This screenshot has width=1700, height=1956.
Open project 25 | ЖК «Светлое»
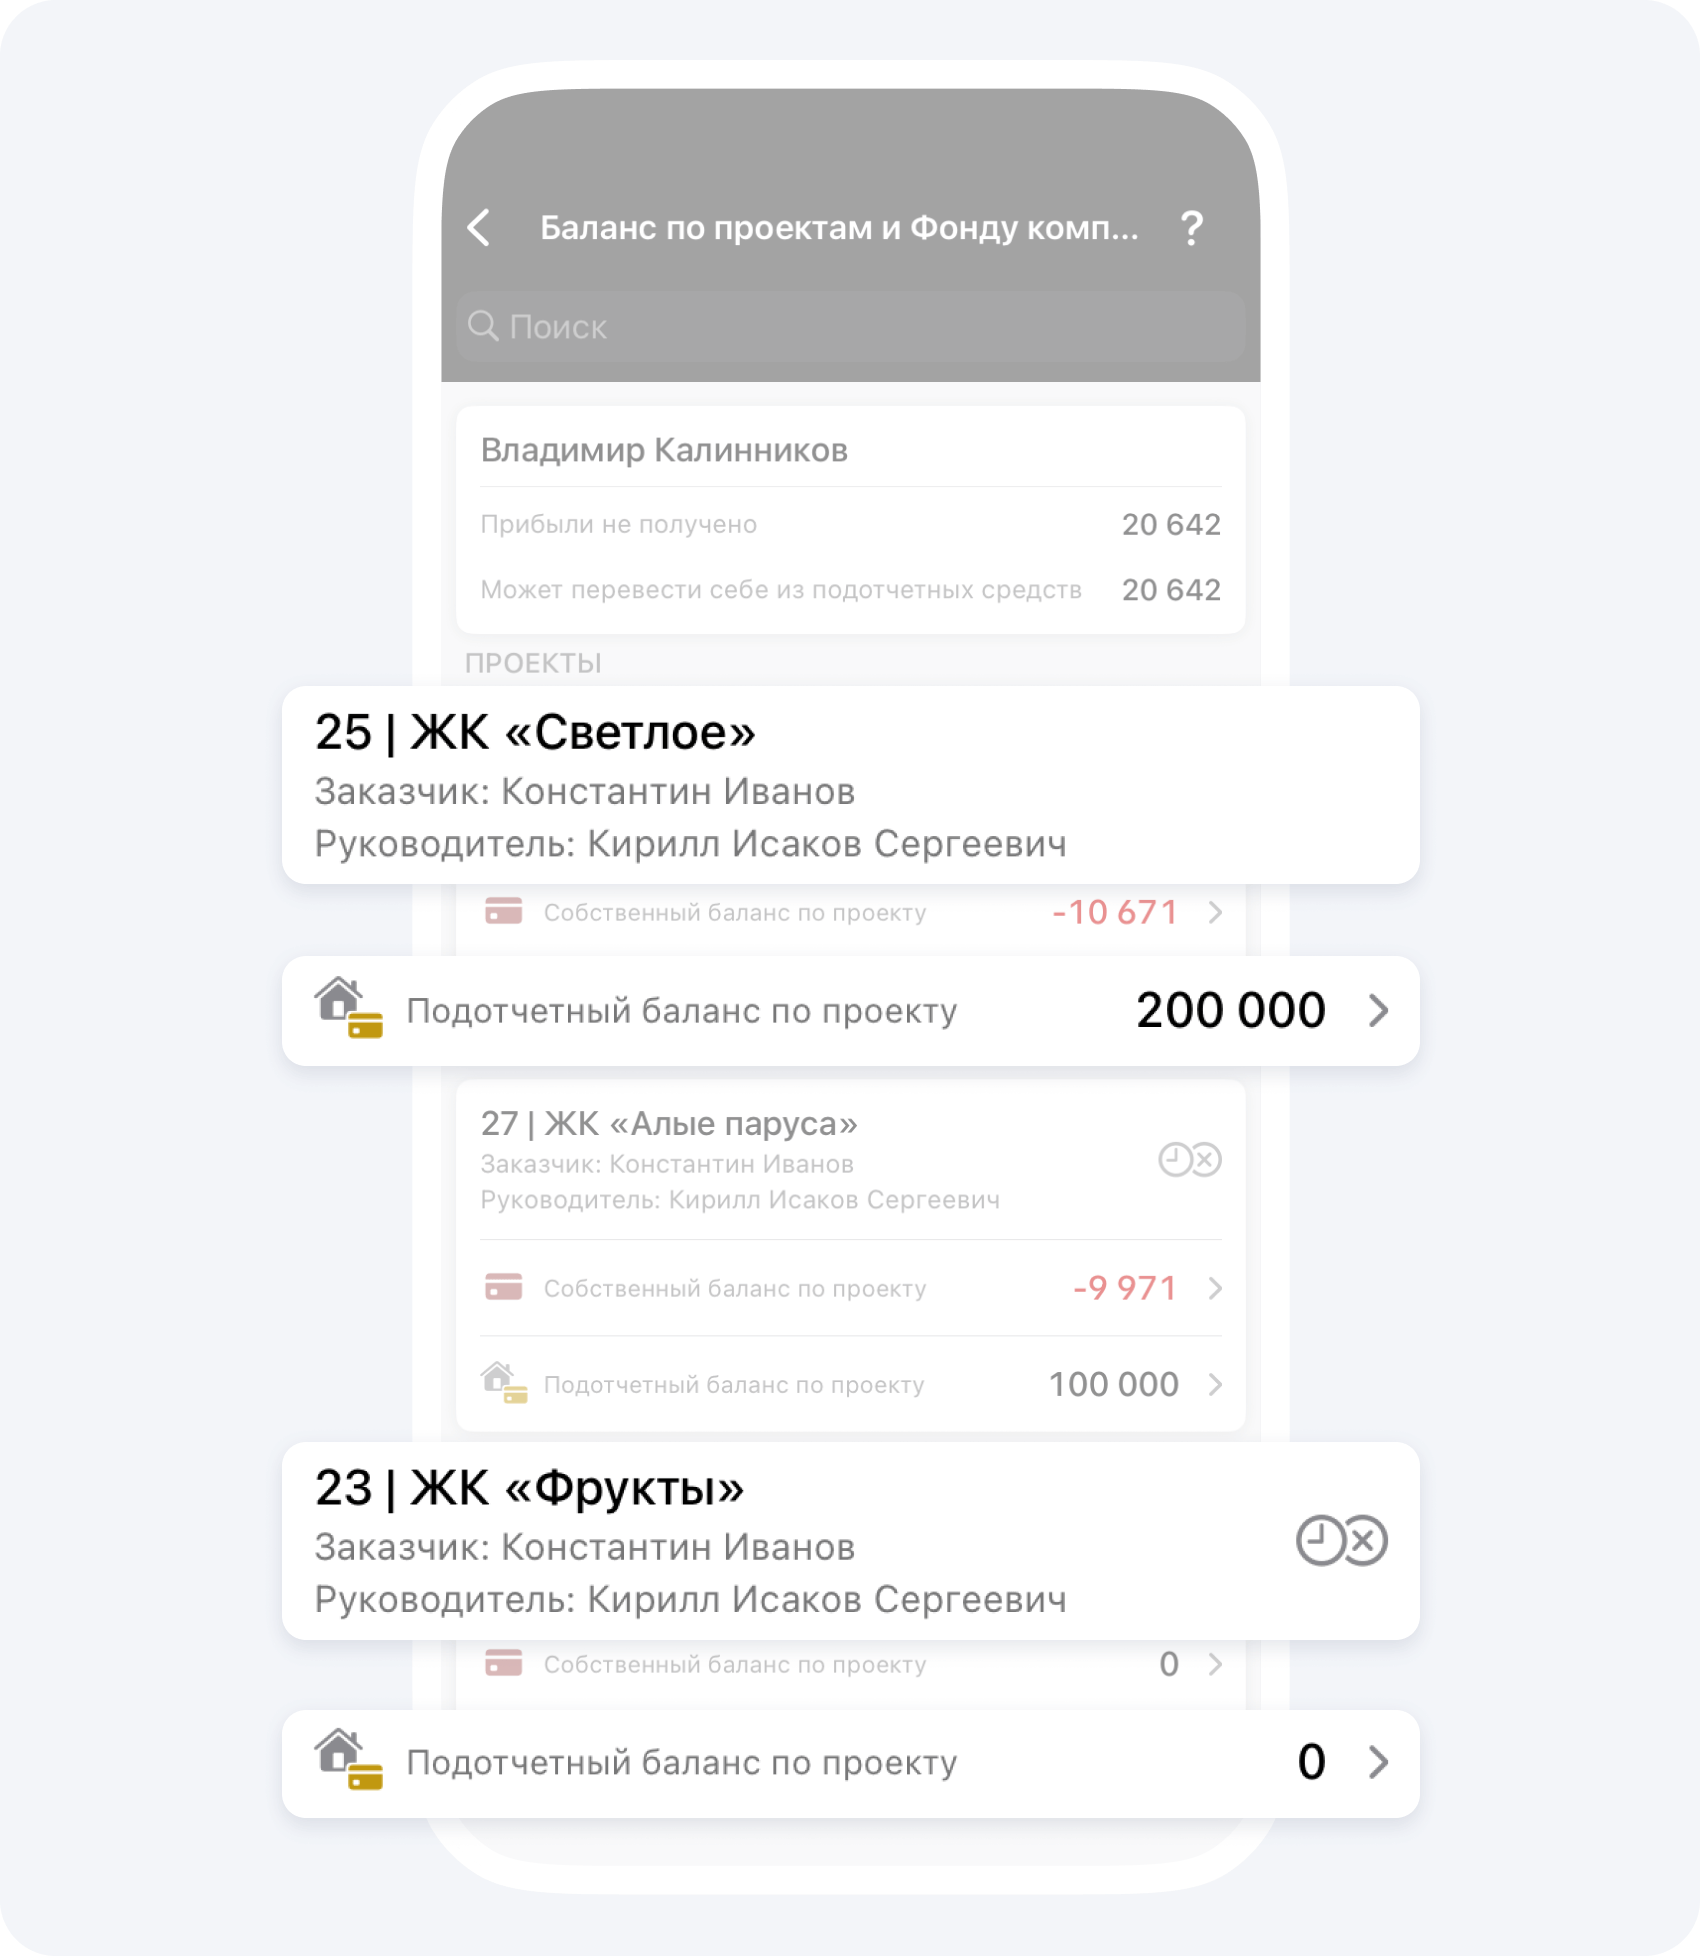coord(851,785)
